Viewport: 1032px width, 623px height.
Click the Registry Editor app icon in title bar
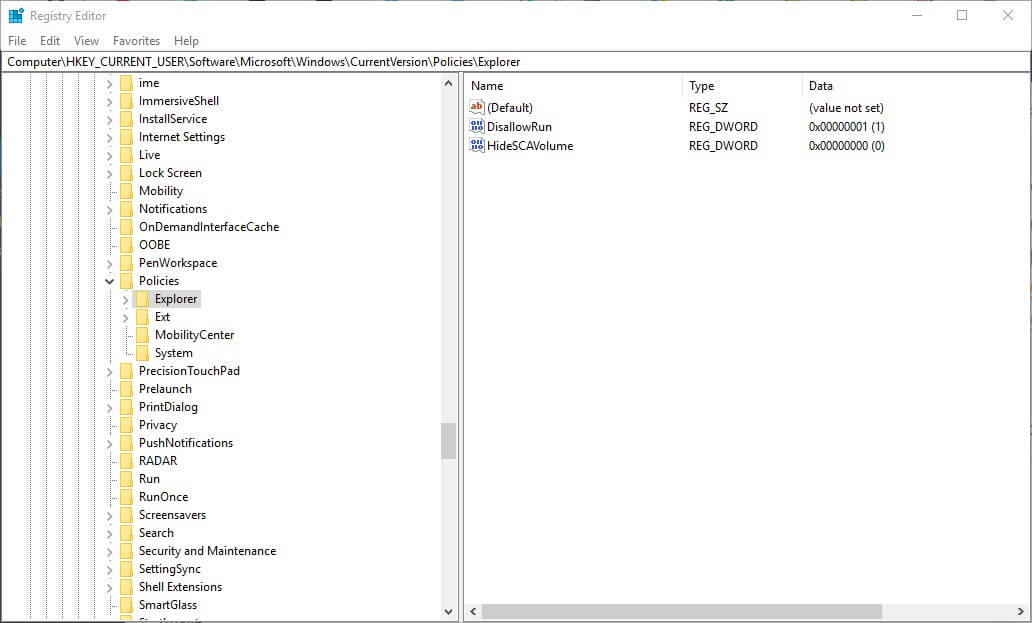16,15
